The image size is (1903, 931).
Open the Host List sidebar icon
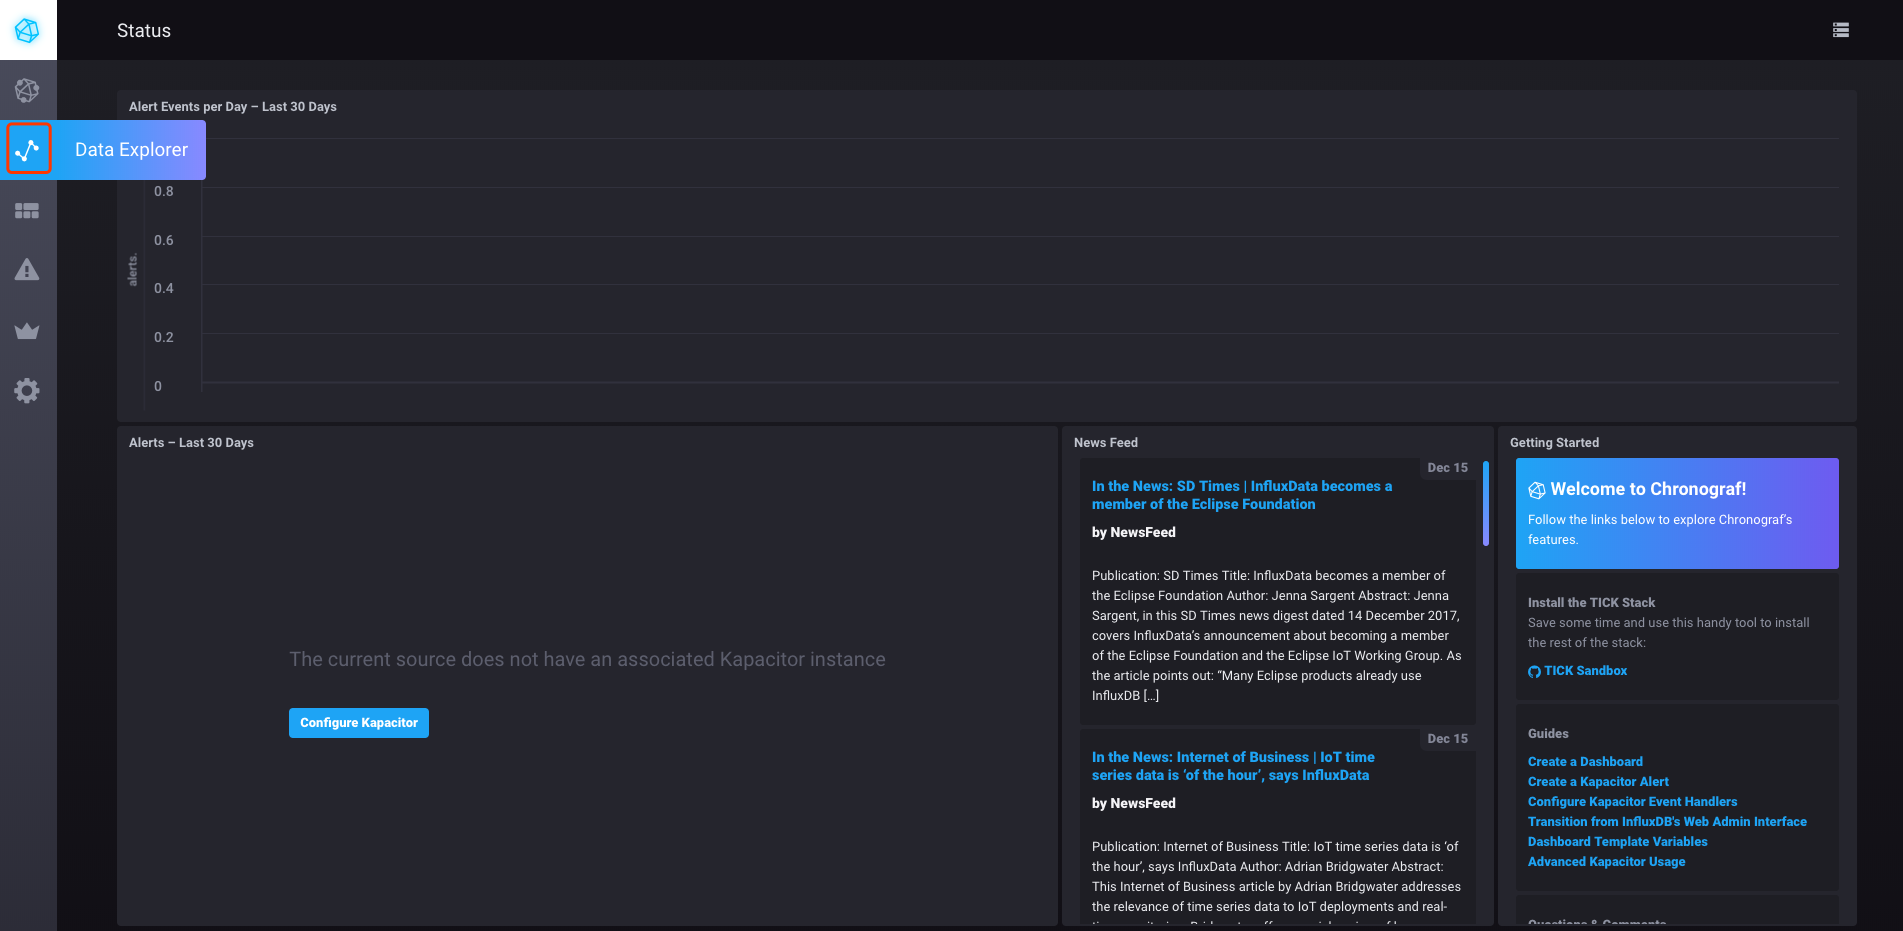coord(27,90)
